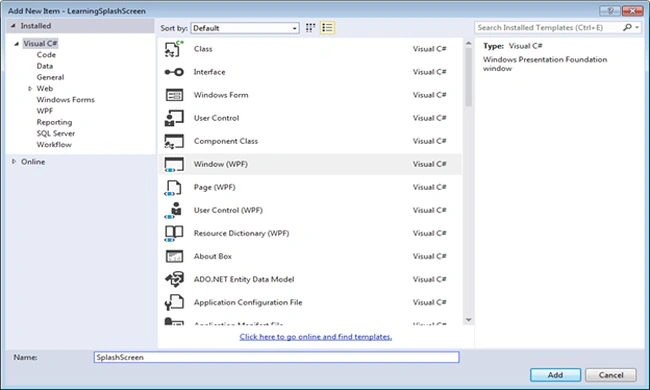Image resolution: width=650 pixels, height=390 pixels.
Task: Select the ADO.NET Entity Data Model icon
Action: 174,280
